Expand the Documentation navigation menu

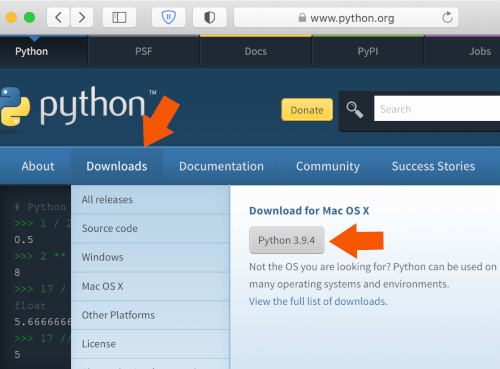[221, 166]
